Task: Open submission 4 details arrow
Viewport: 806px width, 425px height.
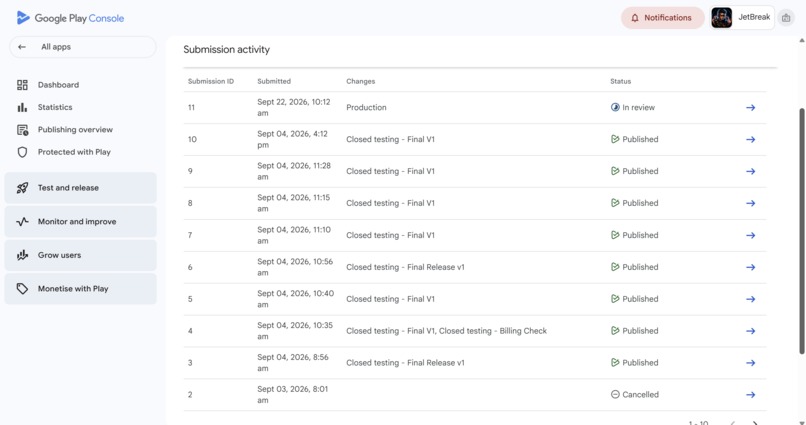Action: tap(750, 331)
